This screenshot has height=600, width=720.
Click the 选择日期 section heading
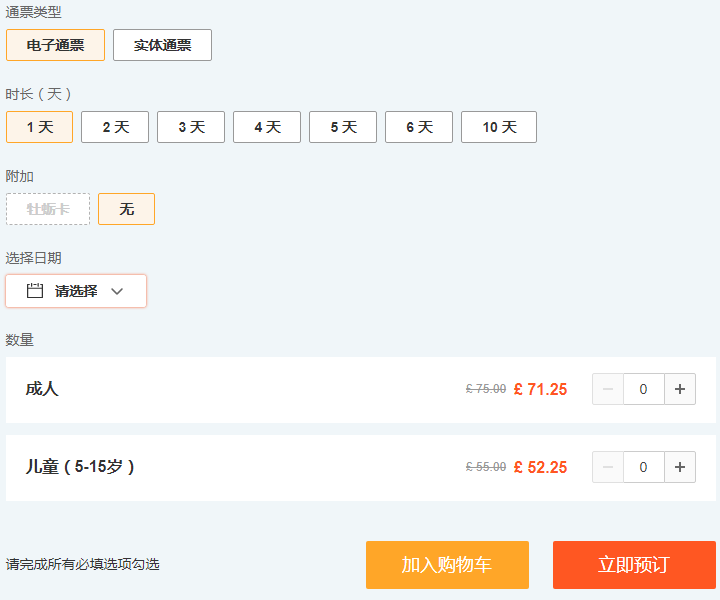34,258
